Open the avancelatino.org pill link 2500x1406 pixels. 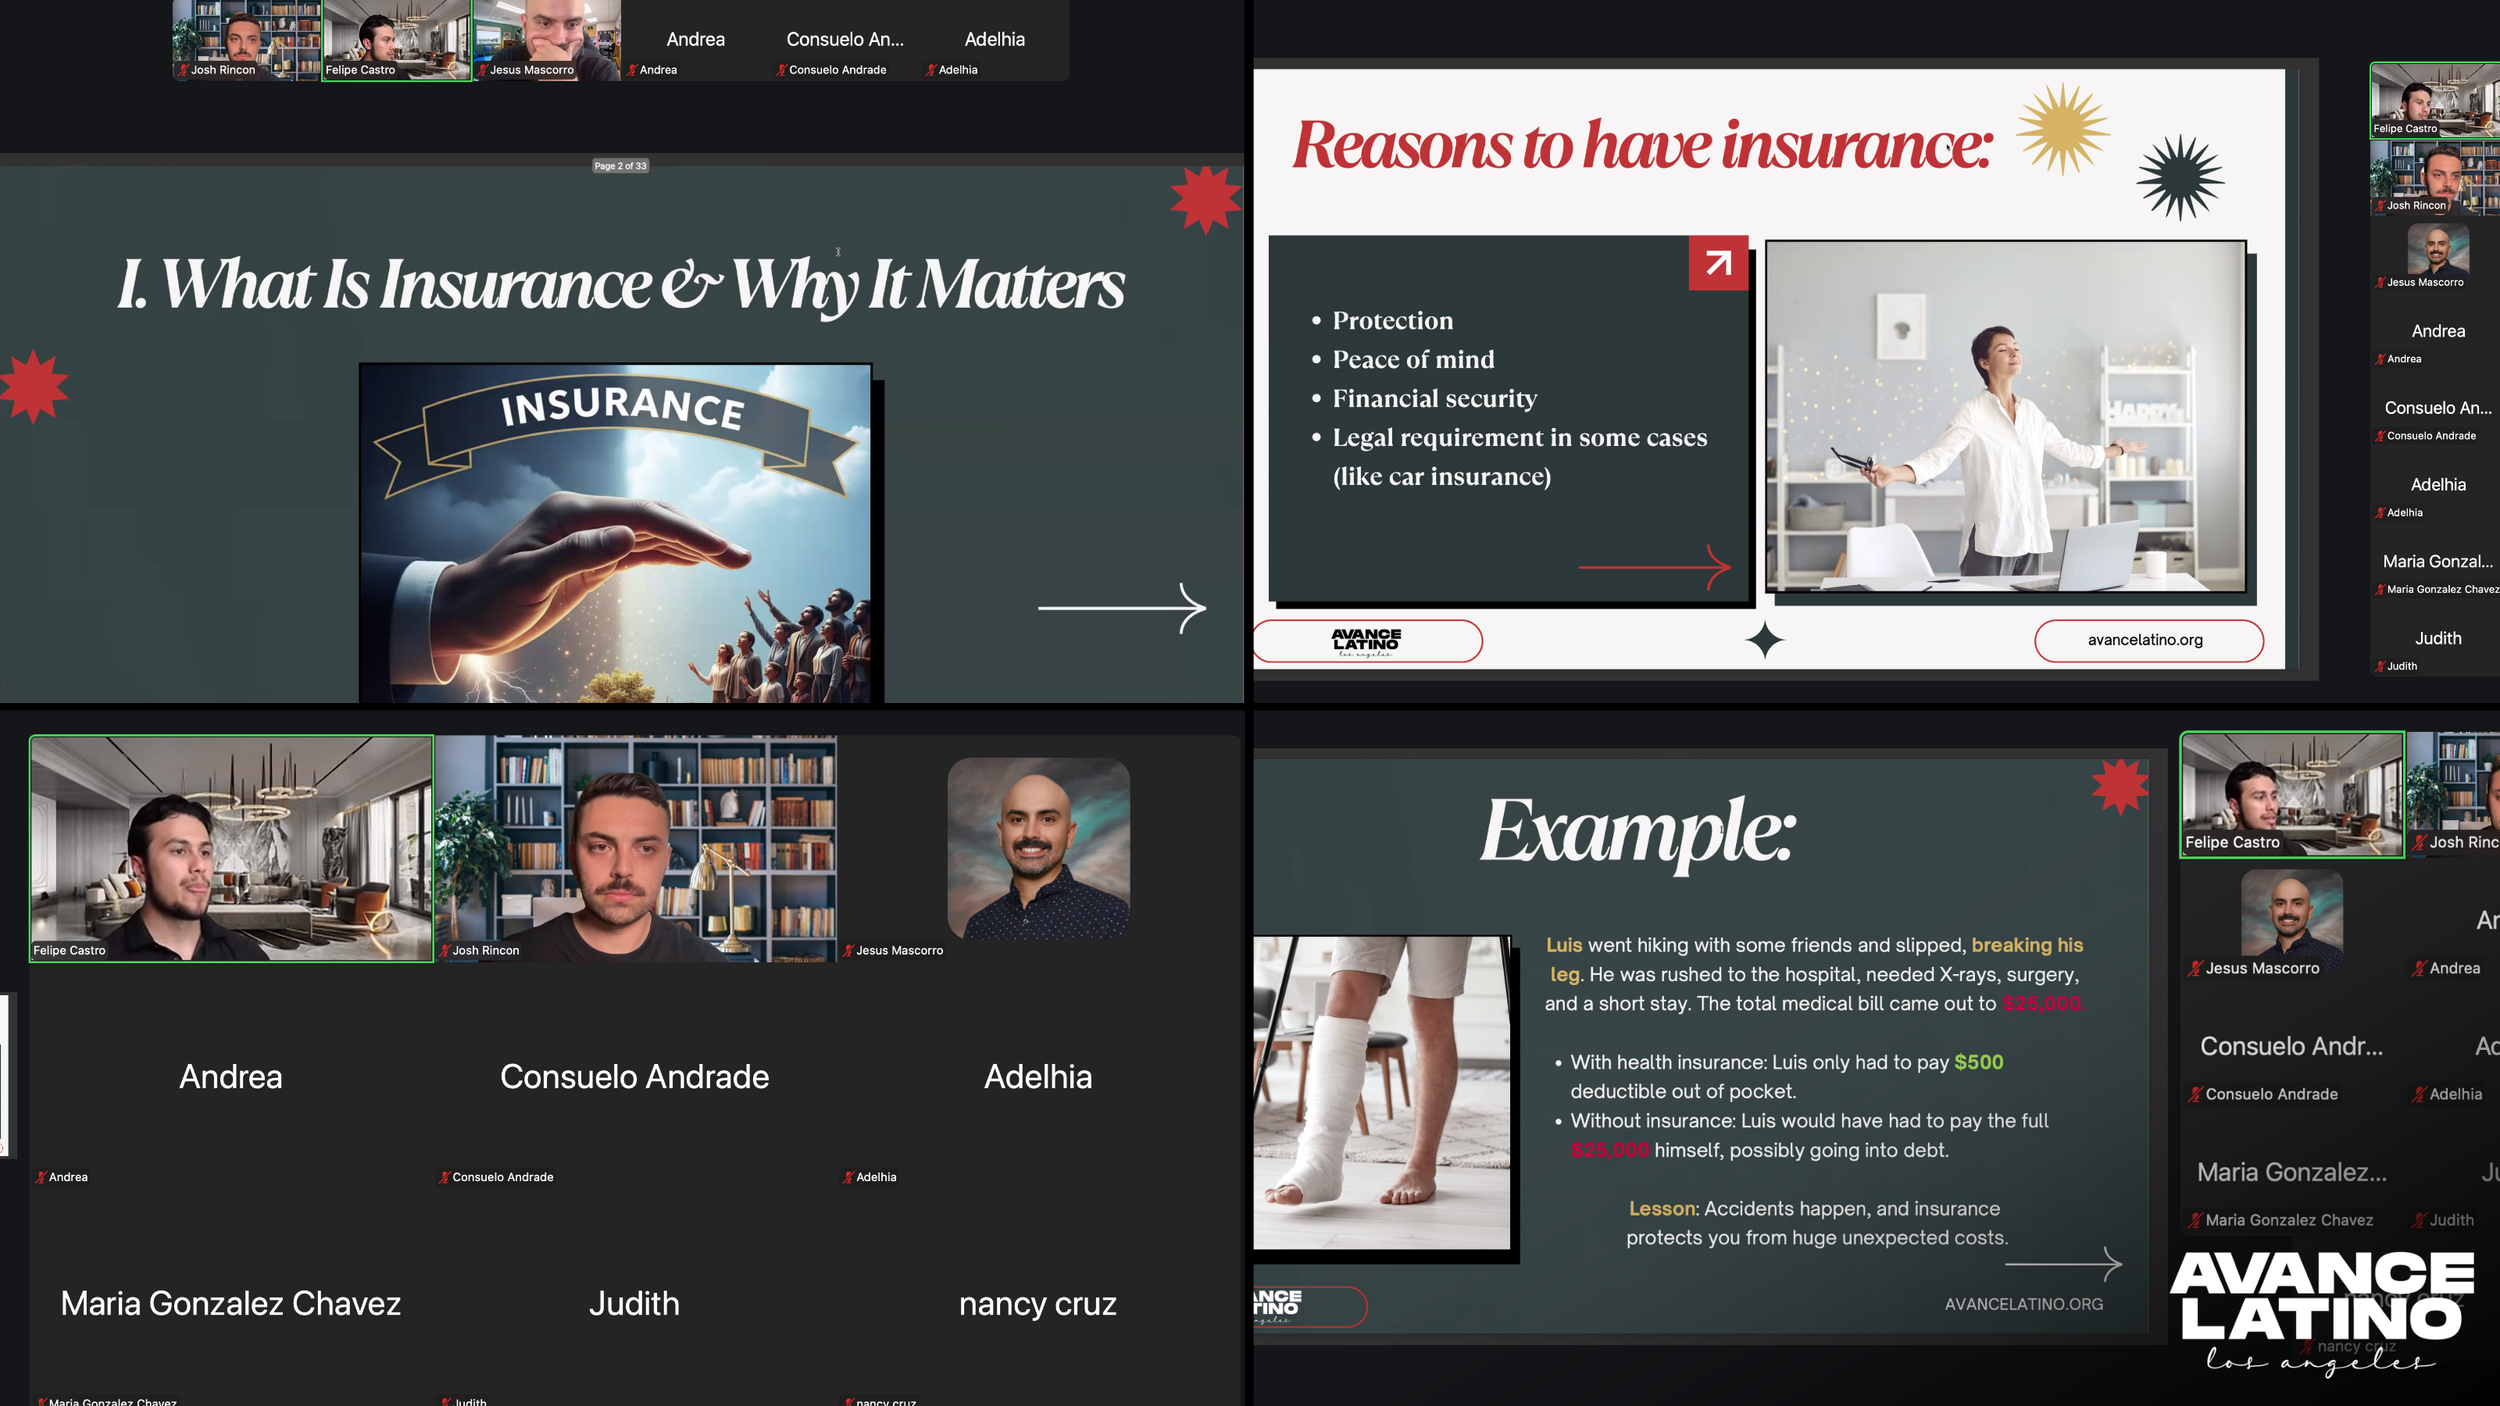(x=2148, y=640)
